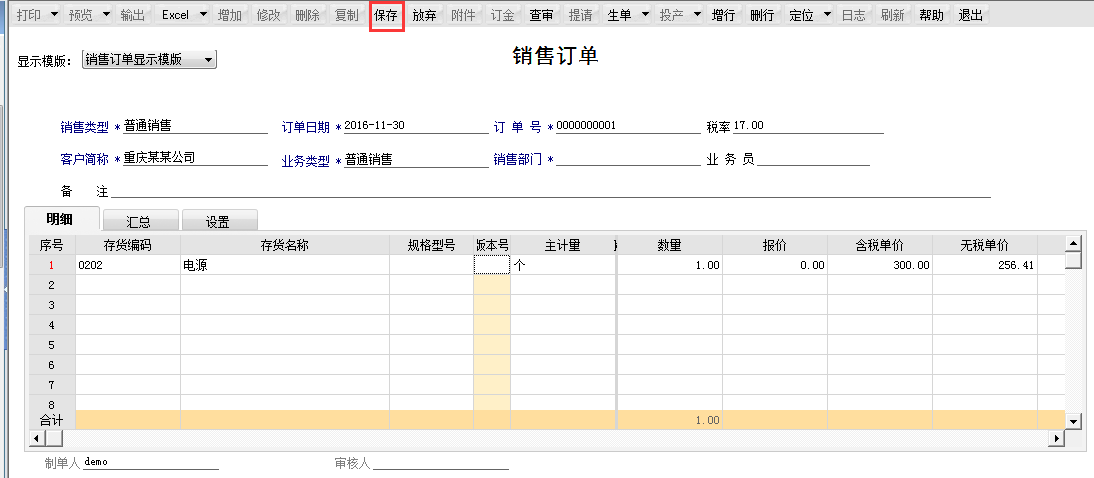Expand the 定位 locate dropdown arrow

click(827, 16)
